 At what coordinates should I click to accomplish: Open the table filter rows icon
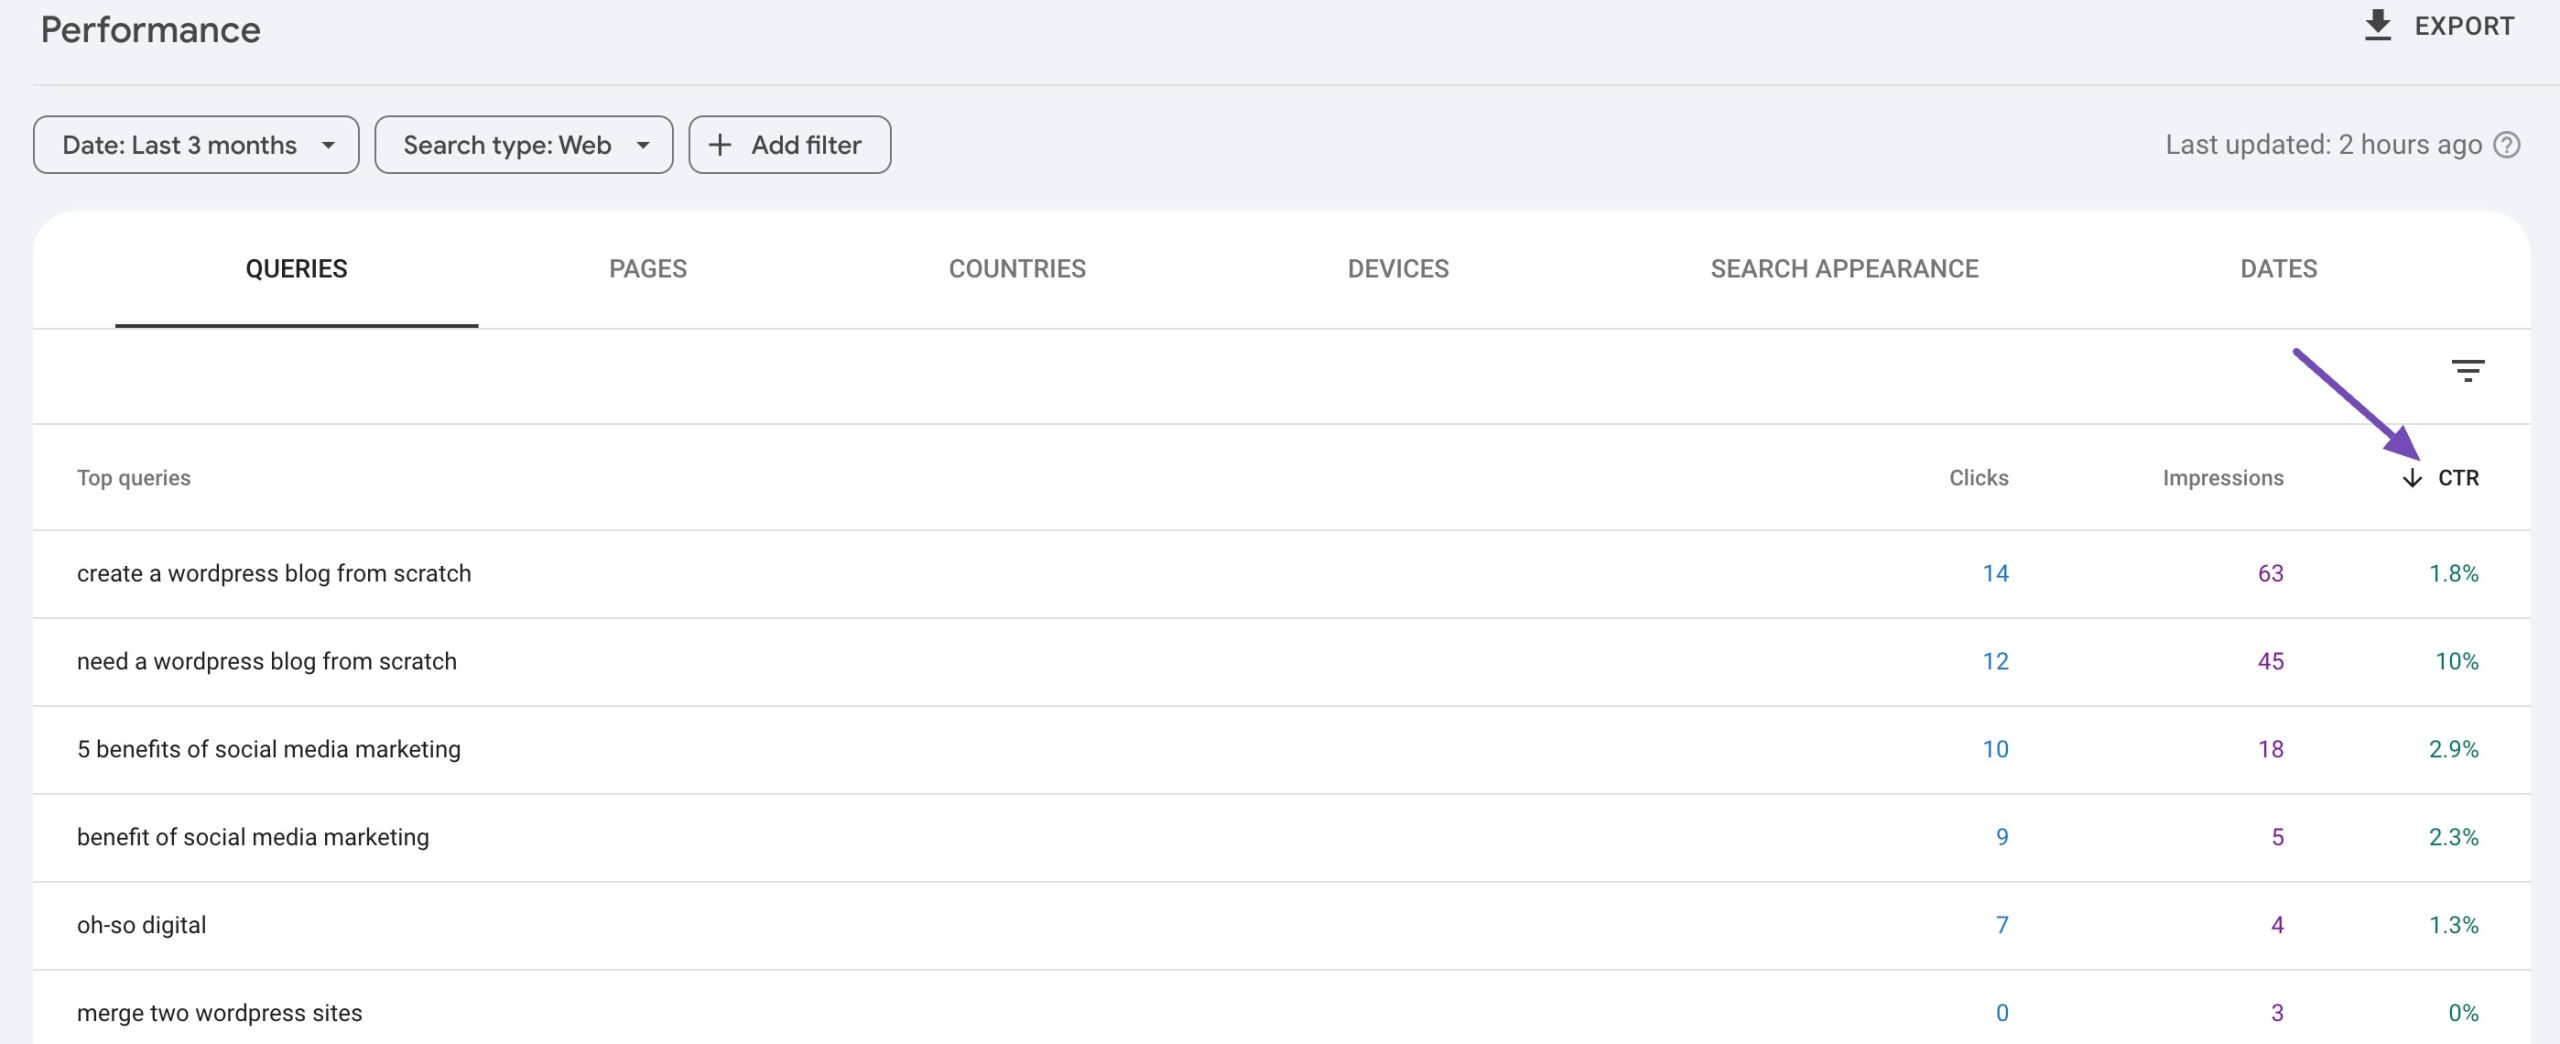click(x=2467, y=371)
